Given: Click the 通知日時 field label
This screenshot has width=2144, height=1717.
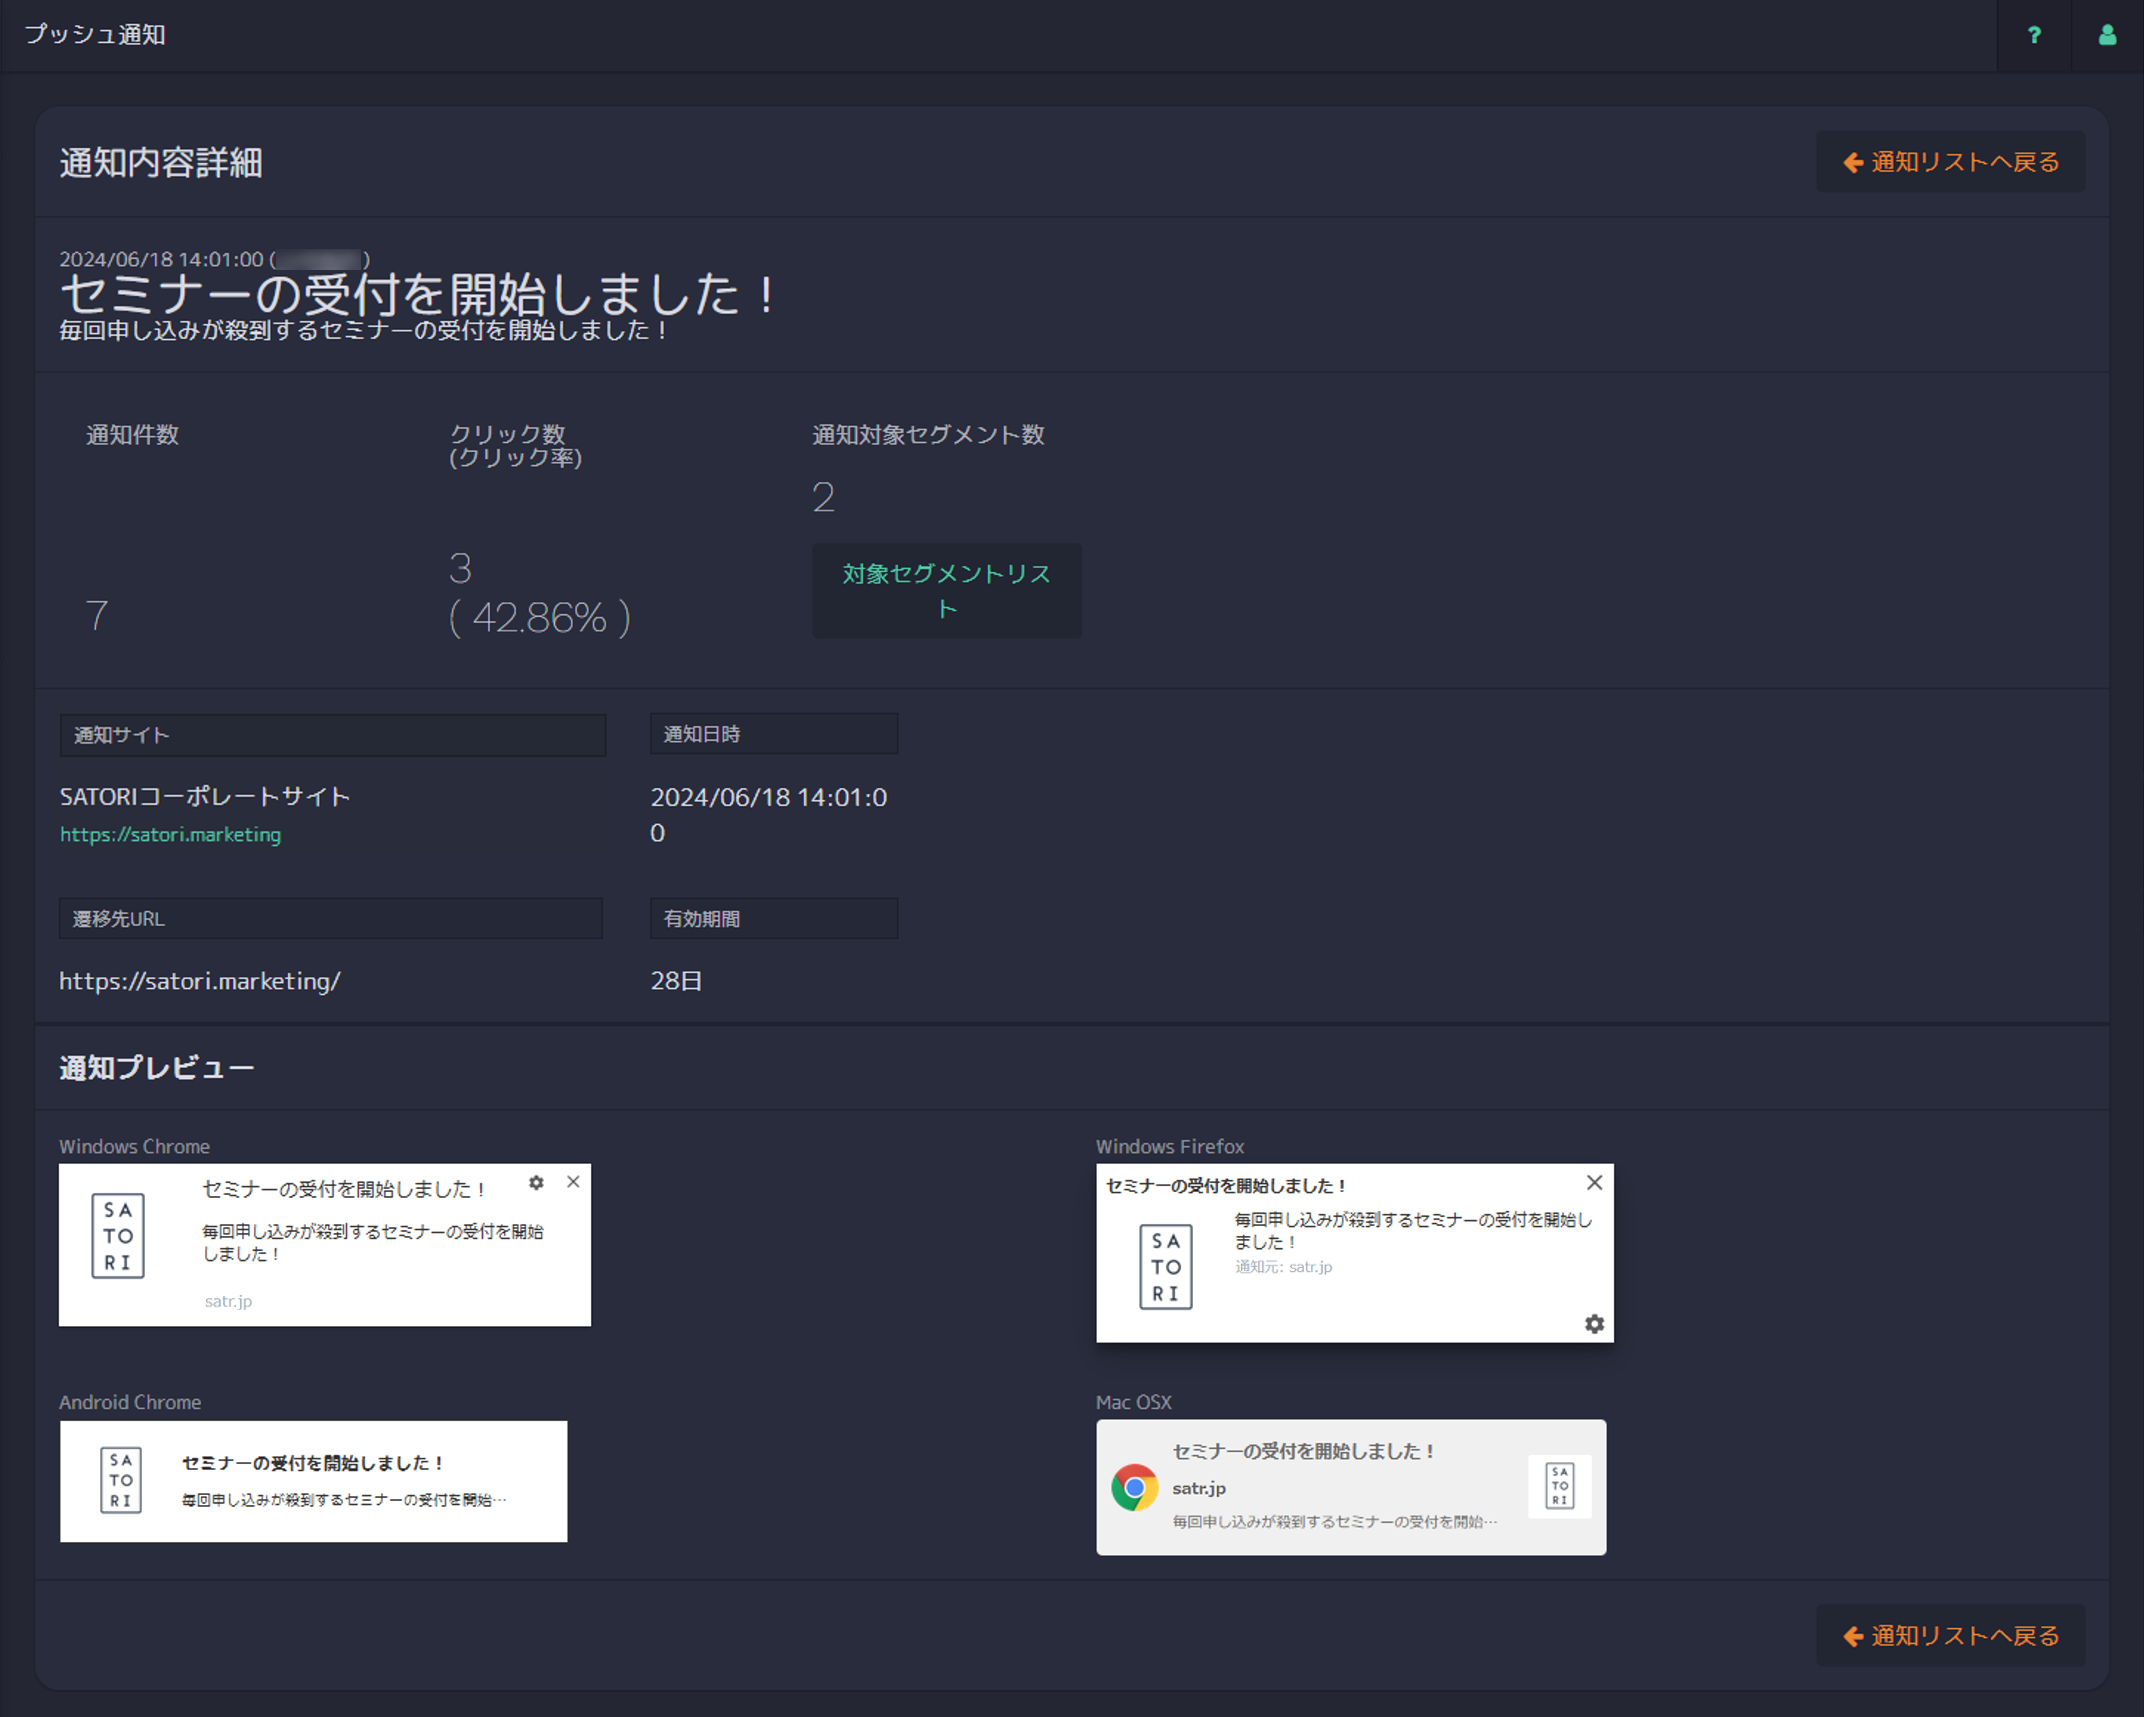Looking at the screenshot, I should (x=774, y=734).
